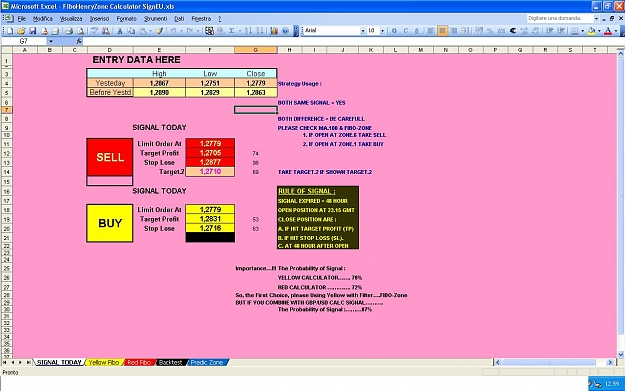
Task: Open the File menu
Action: (x=22, y=19)
